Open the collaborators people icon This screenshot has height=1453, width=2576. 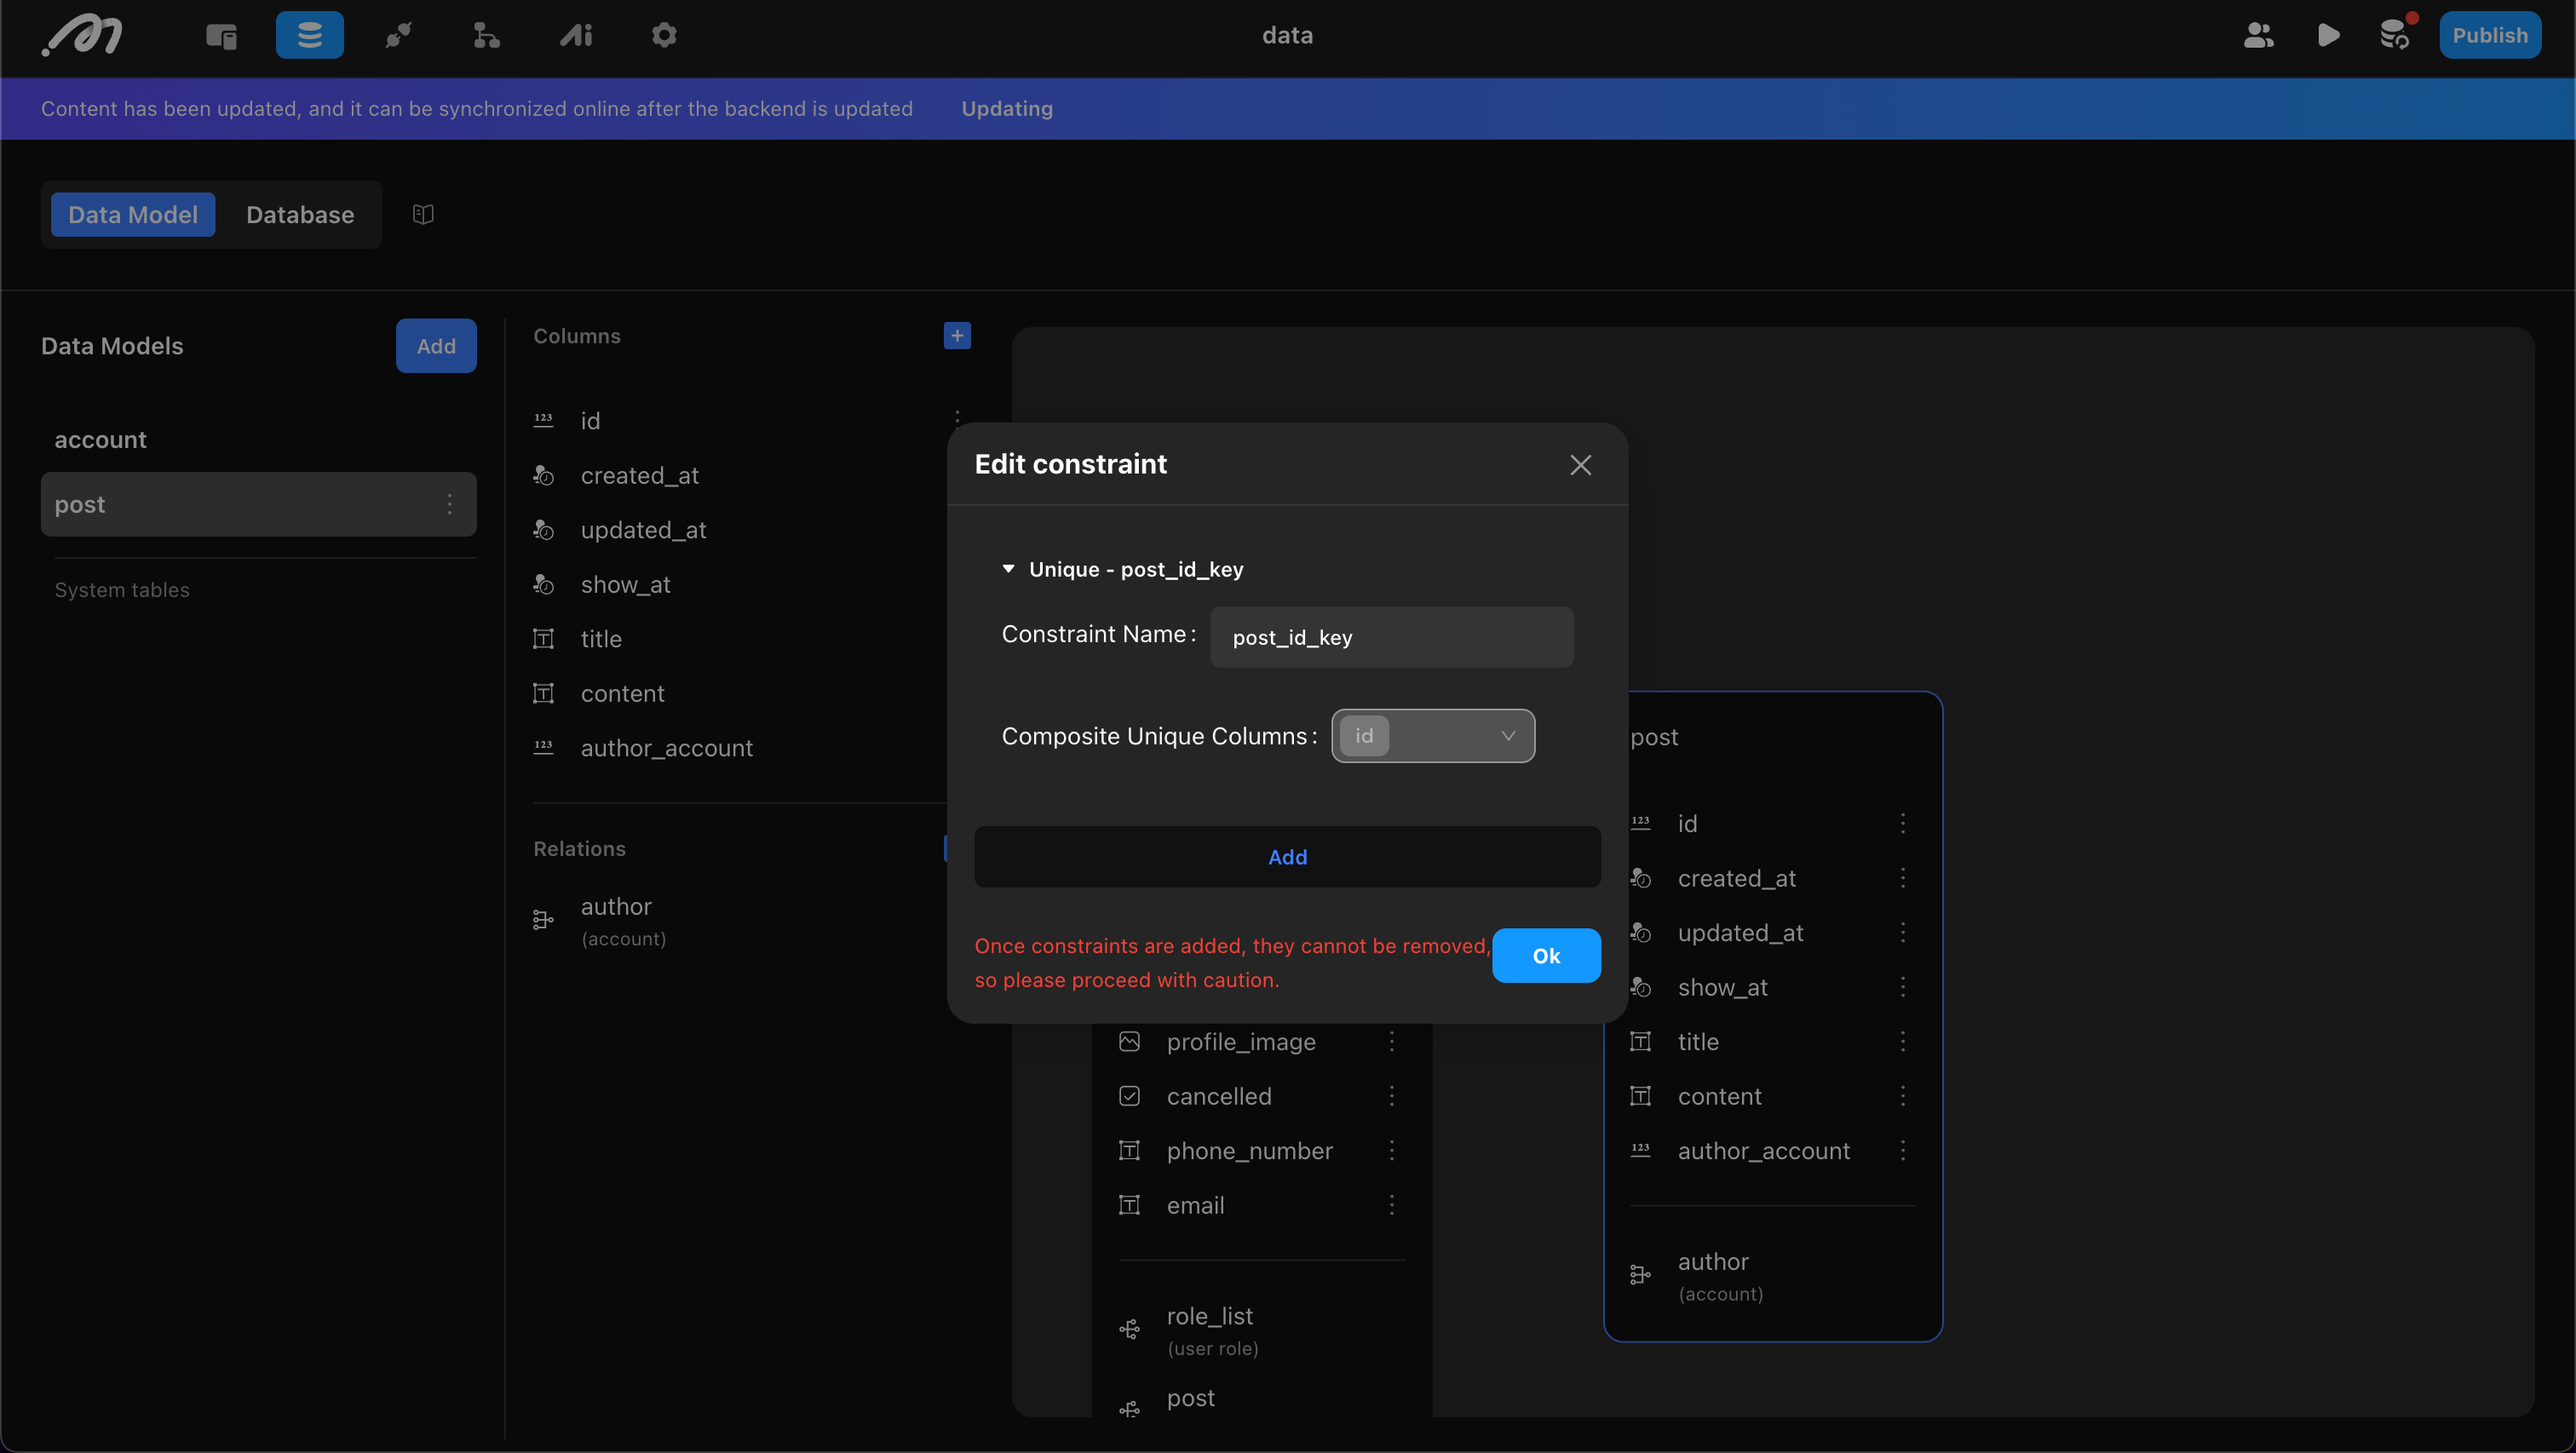click(2258, 36)
